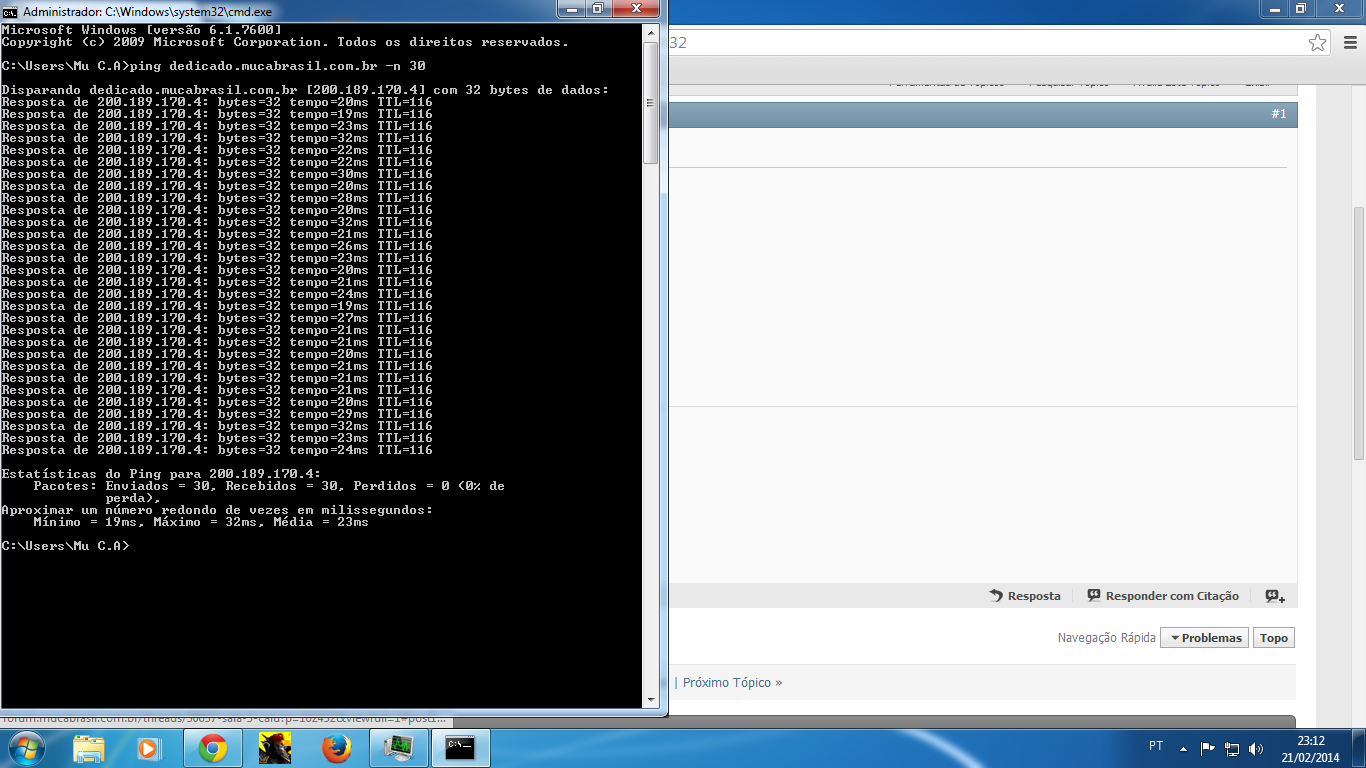
Task: Click the Resposta reply button
Action: (x=1025, y=596)
